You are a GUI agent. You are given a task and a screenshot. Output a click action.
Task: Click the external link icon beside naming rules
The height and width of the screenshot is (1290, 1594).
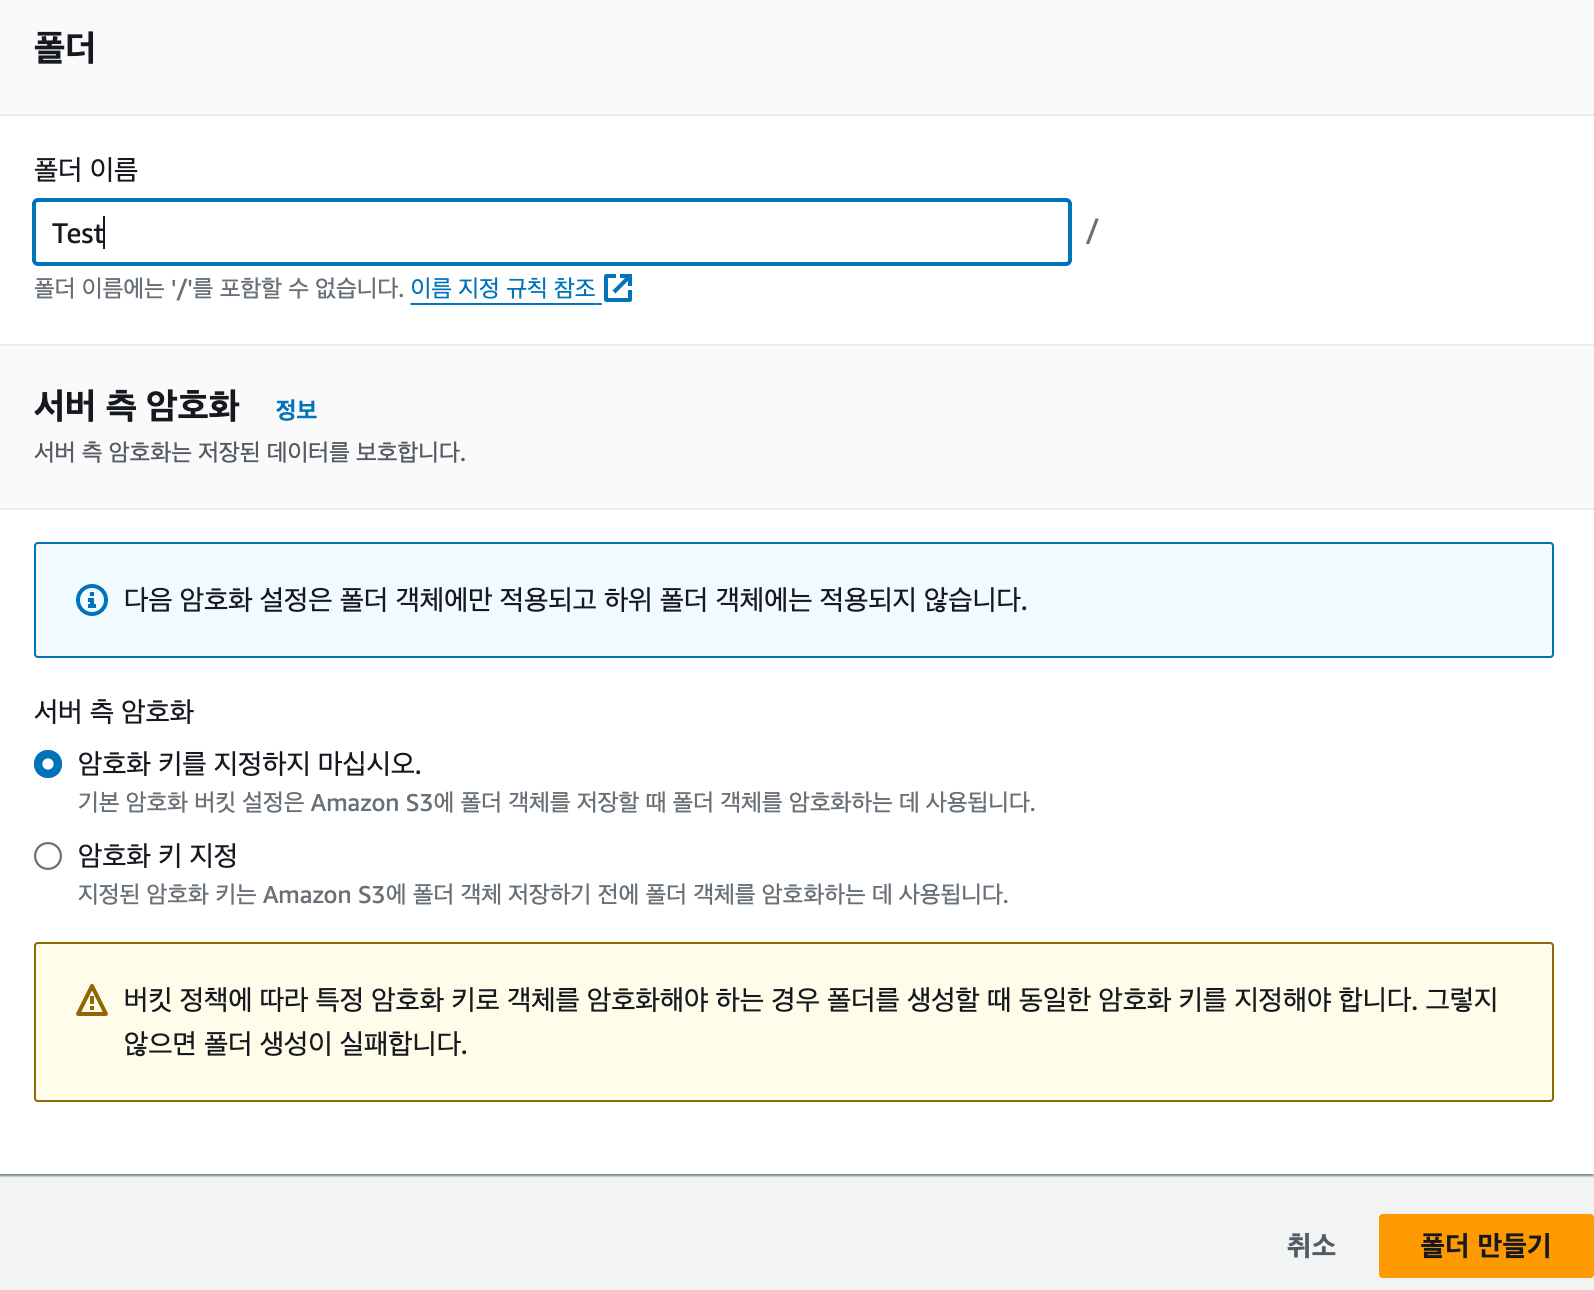coord(619,288)
